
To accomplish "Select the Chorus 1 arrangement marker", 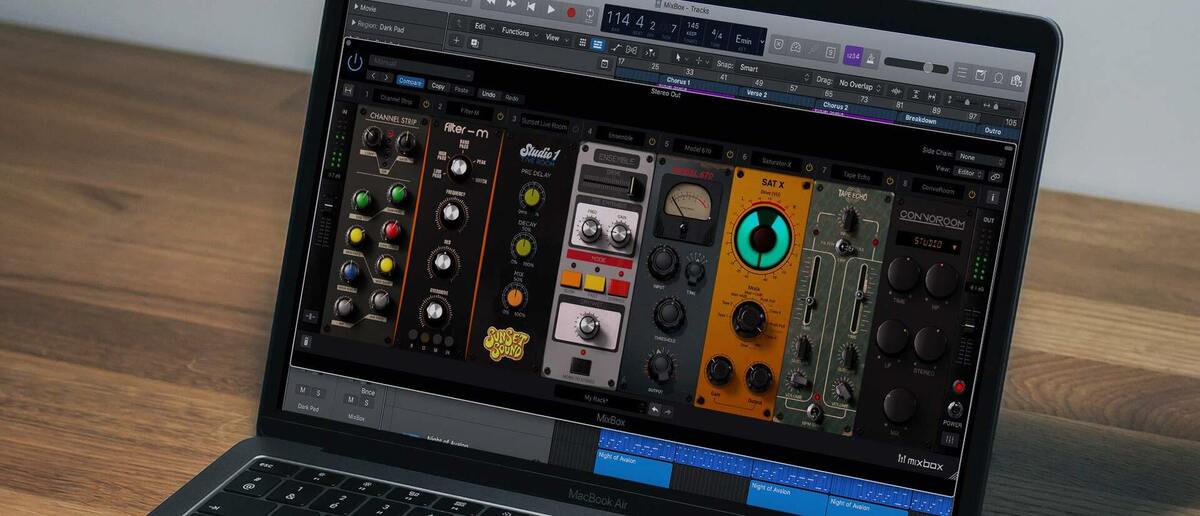I will pyautogui.click(x=677, y=82).
